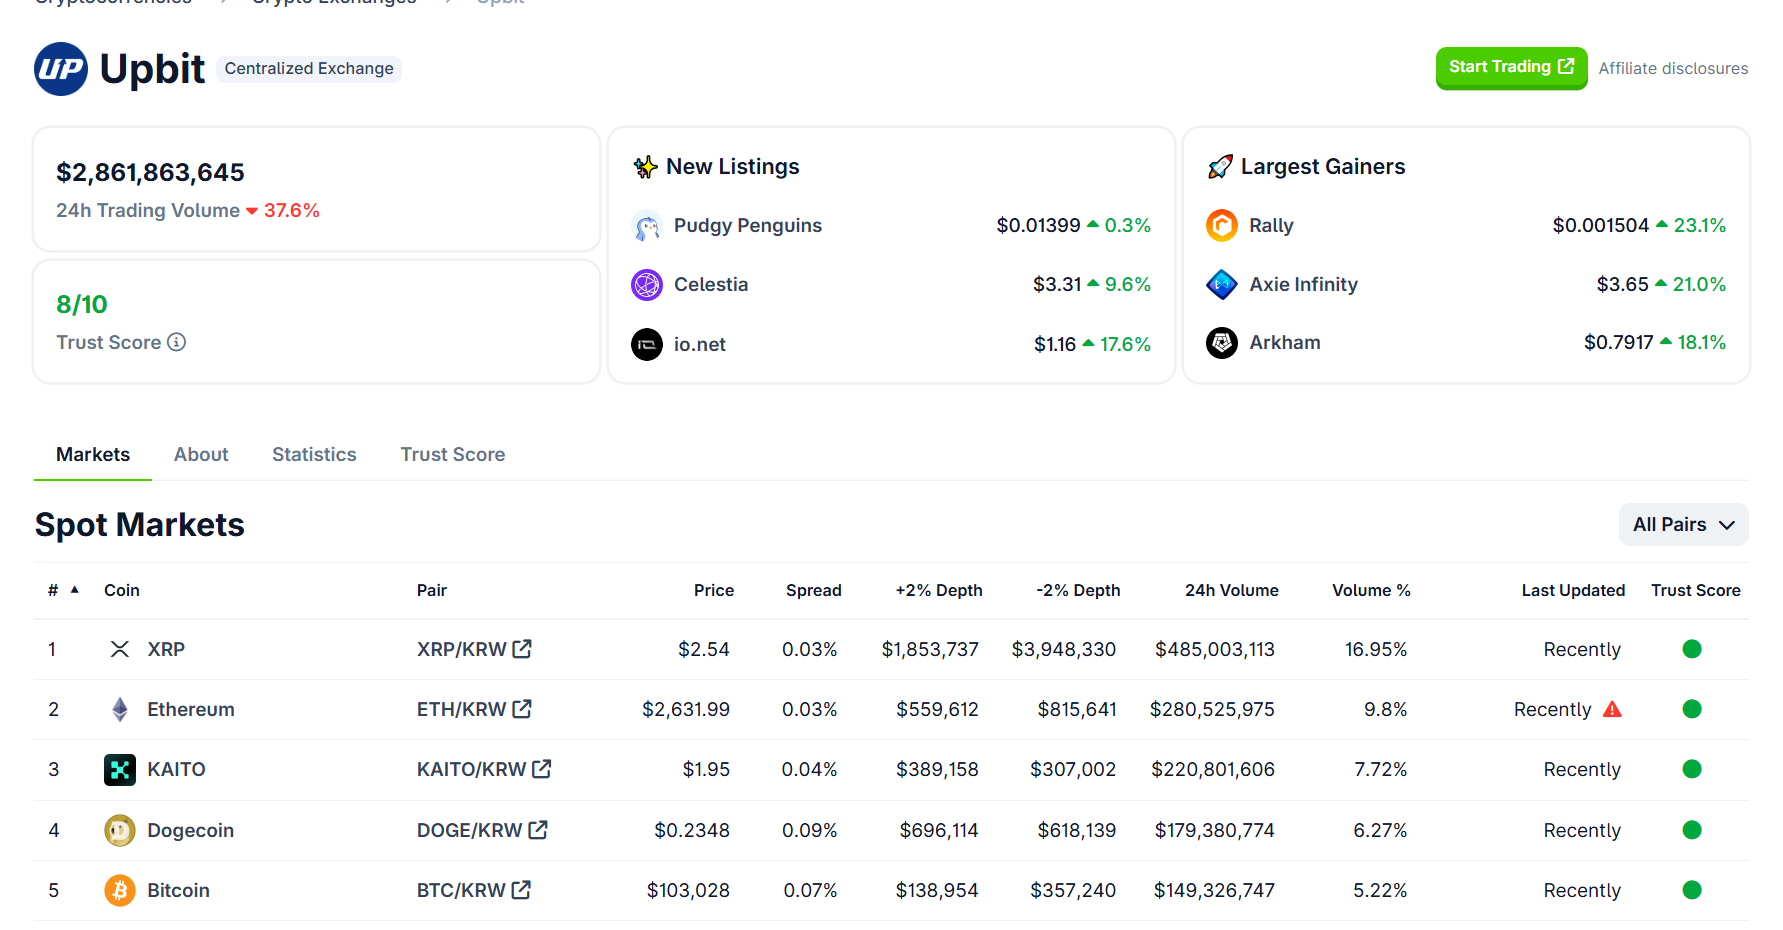Open the Arkham gainer link
The image size is (1783, 930).
click(x=1285, y=343)
